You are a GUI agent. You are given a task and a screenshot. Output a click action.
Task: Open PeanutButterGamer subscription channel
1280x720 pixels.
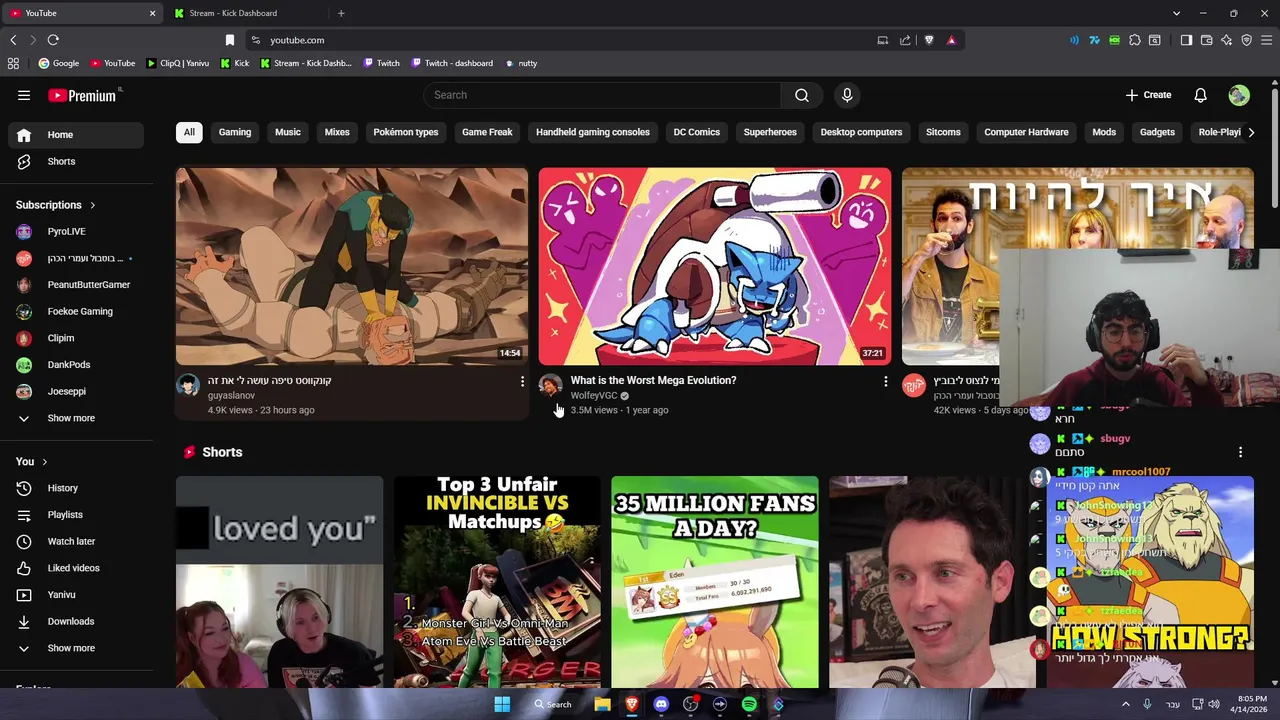coord(76,285)
